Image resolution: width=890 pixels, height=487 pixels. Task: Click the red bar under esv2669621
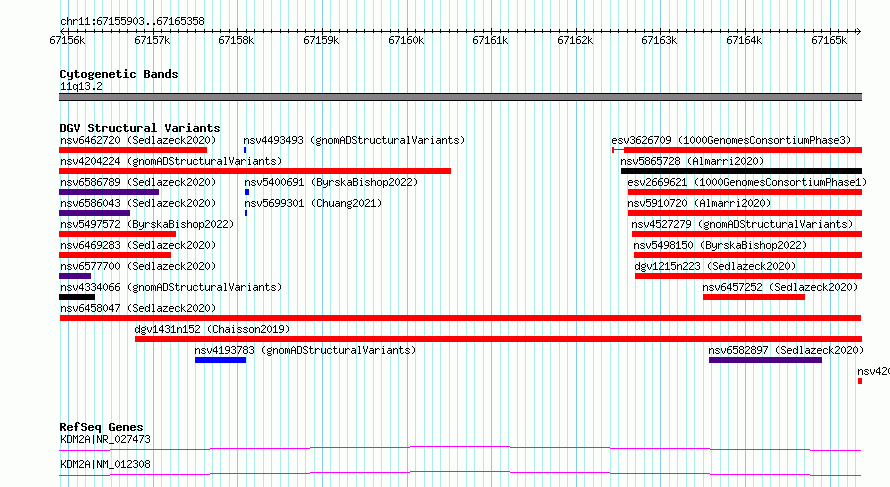point(745,192)
